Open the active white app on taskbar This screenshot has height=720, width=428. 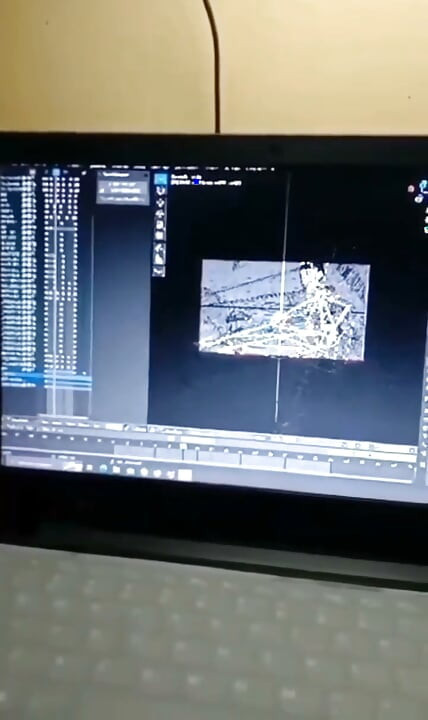click(184, 475)
